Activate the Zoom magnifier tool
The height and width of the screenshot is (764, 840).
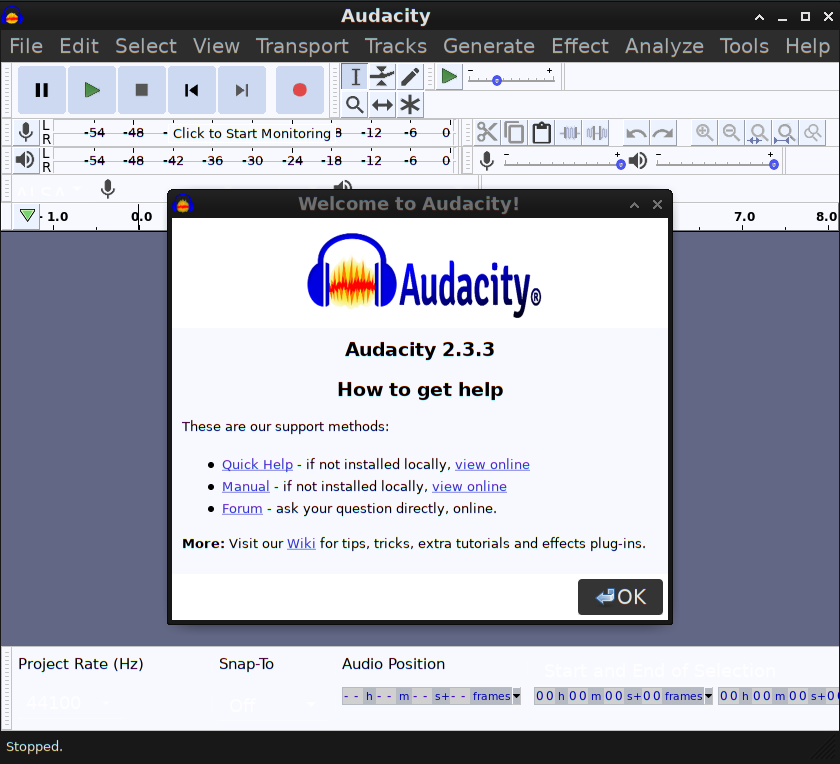coord(354,105)
